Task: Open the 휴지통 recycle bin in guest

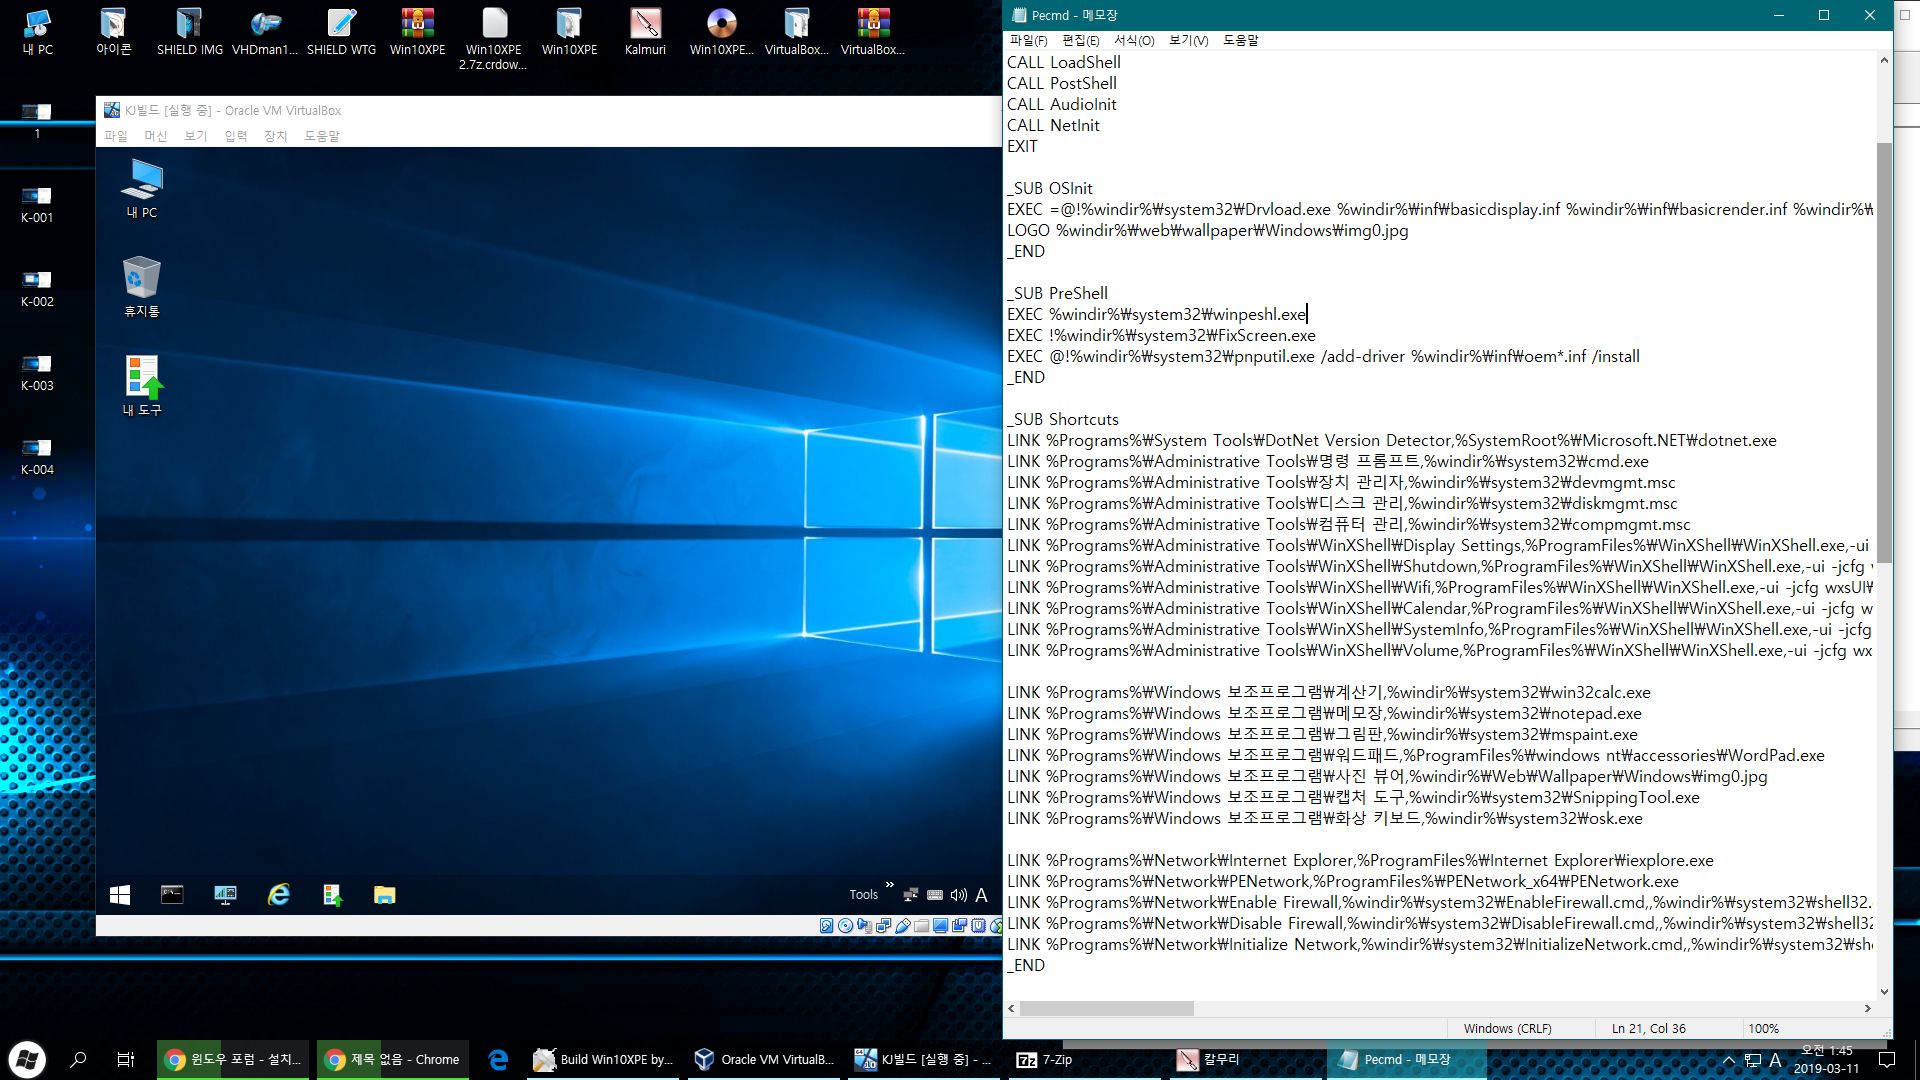Action: click(141, 287)
